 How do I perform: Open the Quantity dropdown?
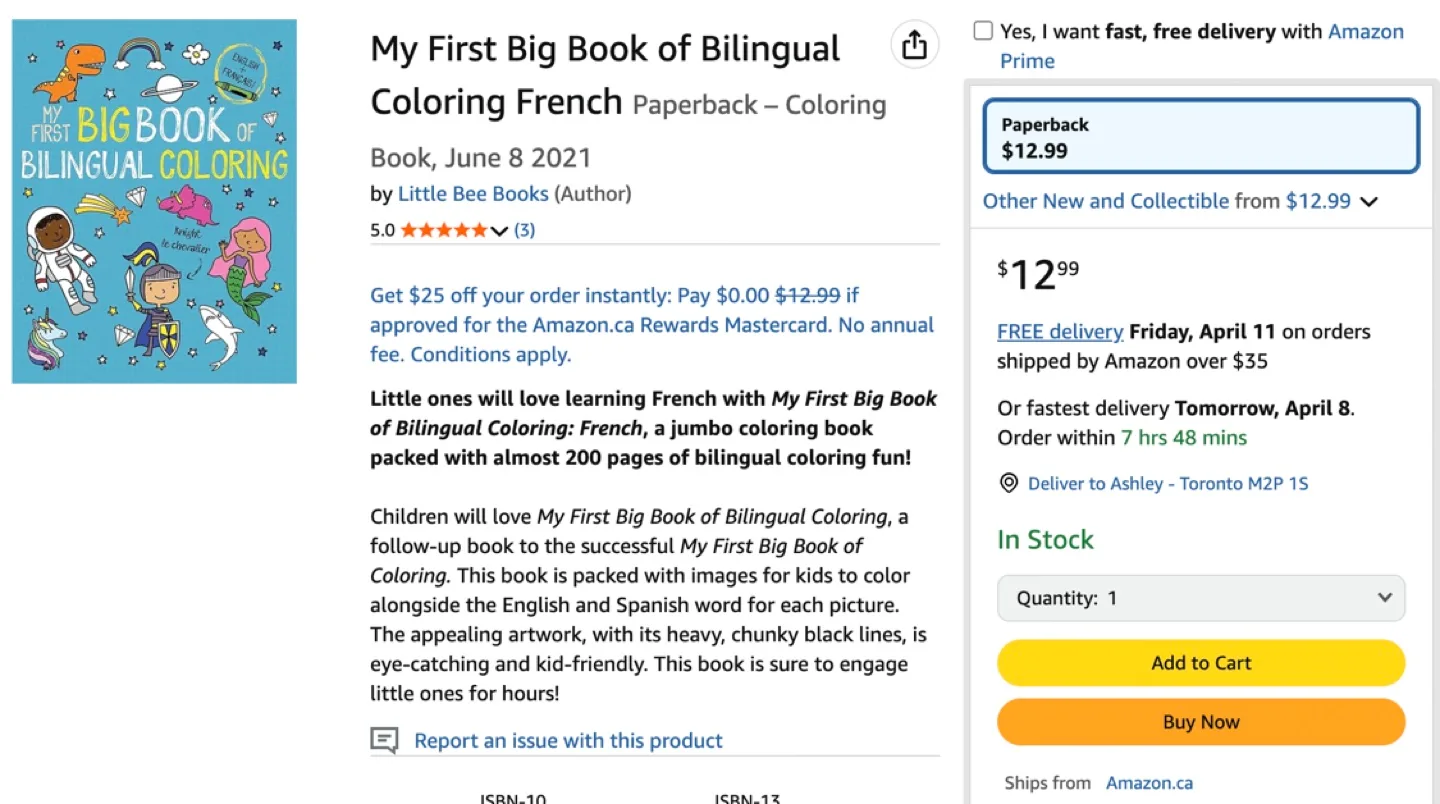click(x=1199, y=597)
